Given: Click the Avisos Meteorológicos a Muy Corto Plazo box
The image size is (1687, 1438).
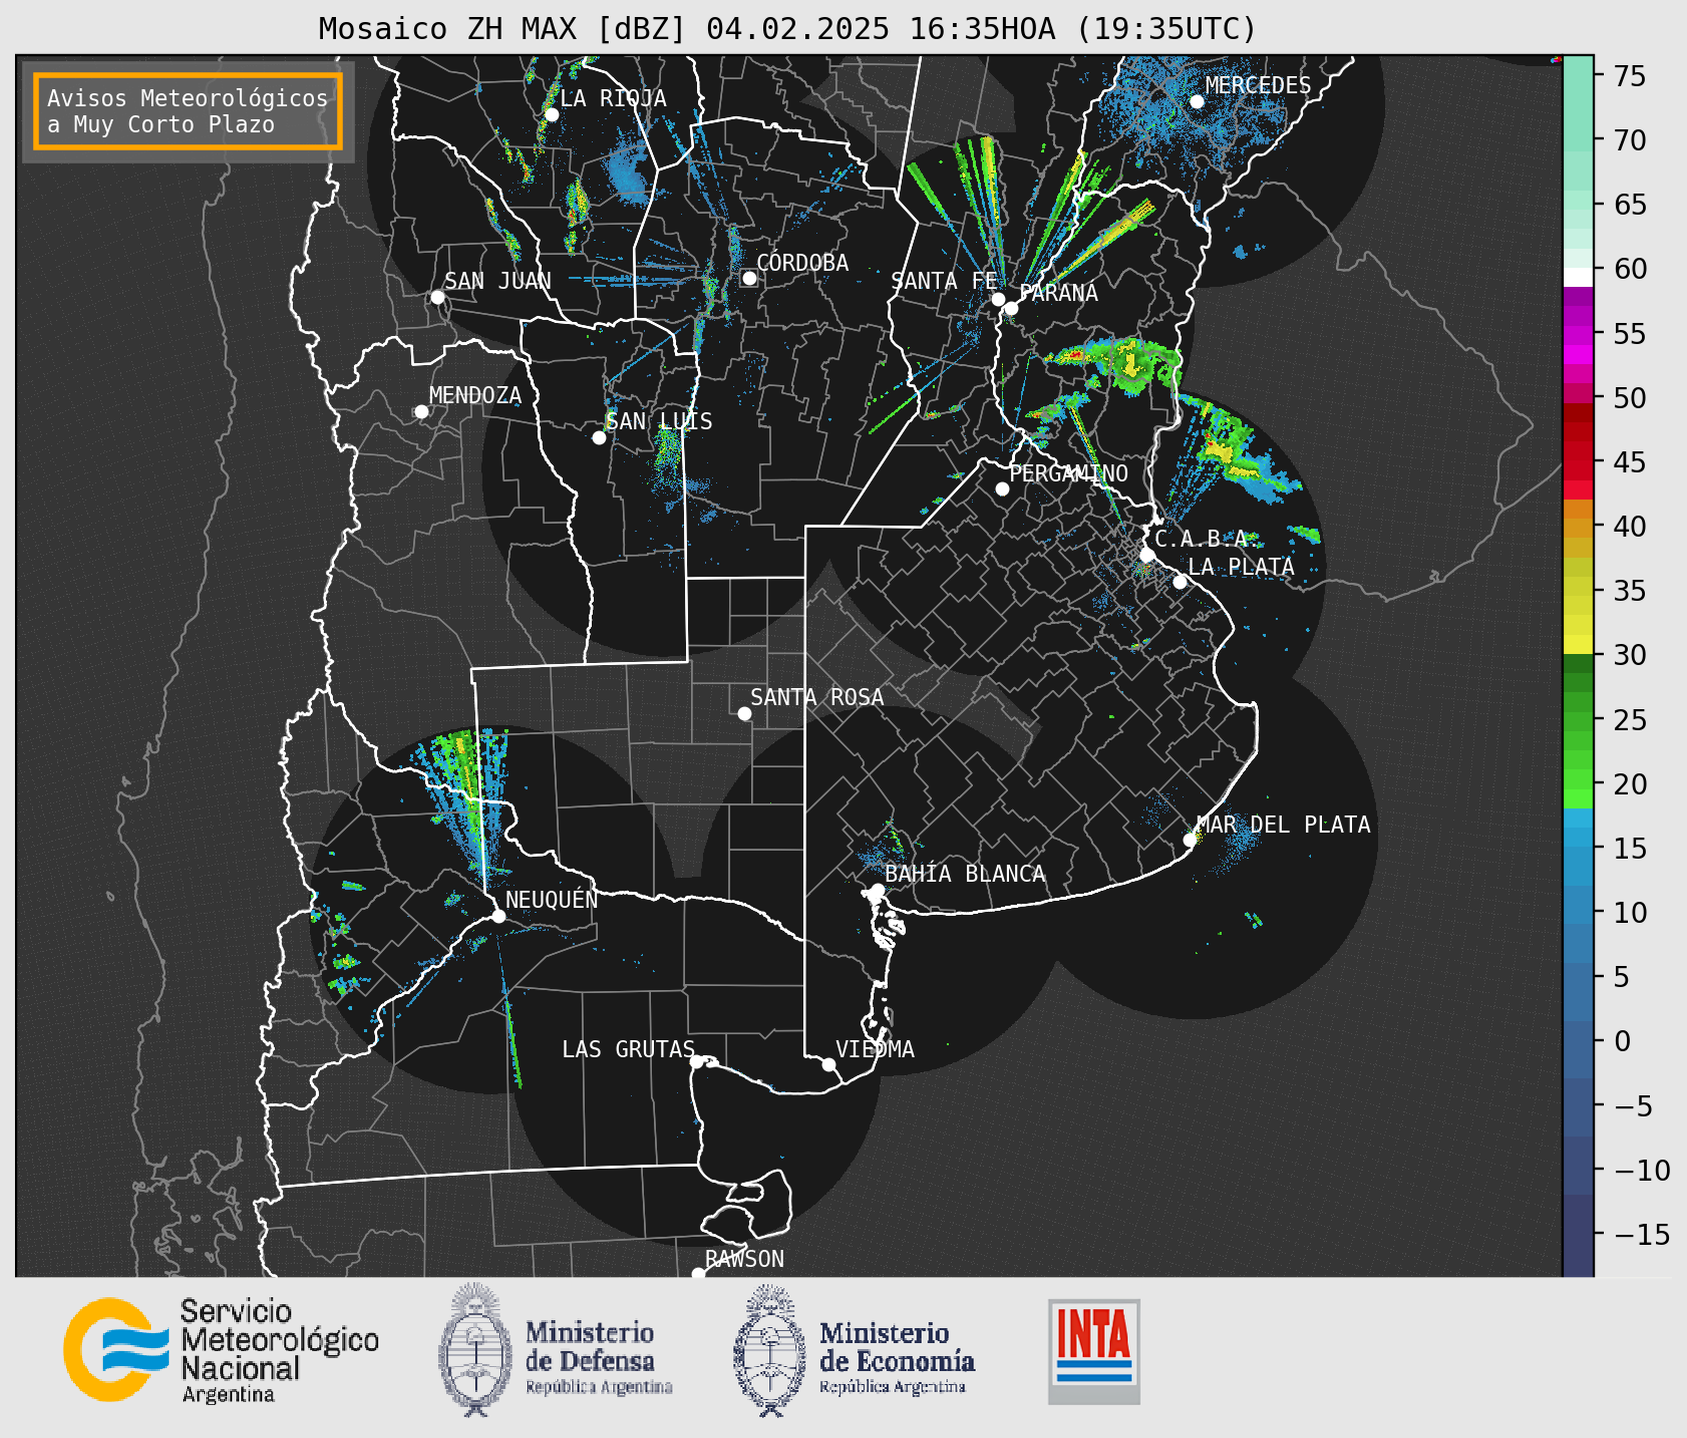Looking at the screenshot, I should (x=188, y=111).
